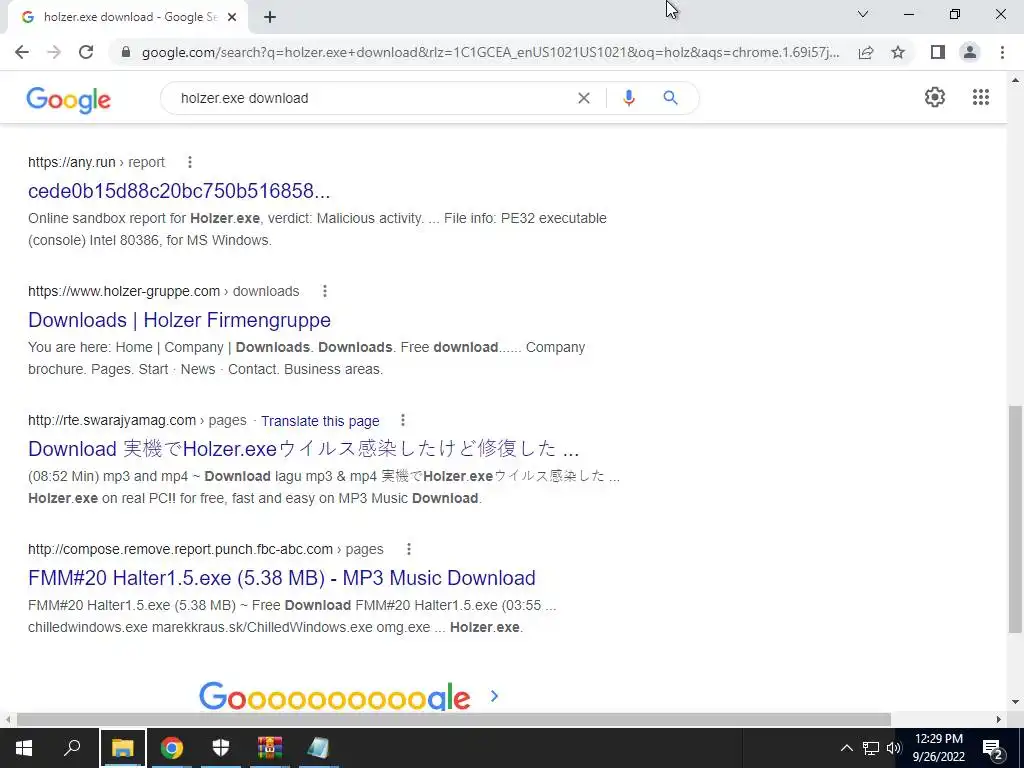Open more options for fbc-abc.com result

click(x=409, y=549)
